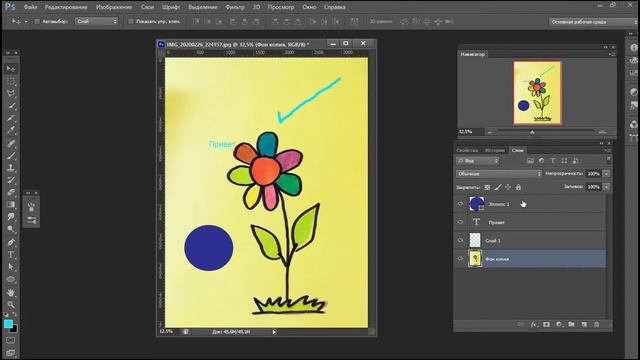Select the Zoom tool in the toolbox
Screen dimensions: 640x360
pos(11,304)
